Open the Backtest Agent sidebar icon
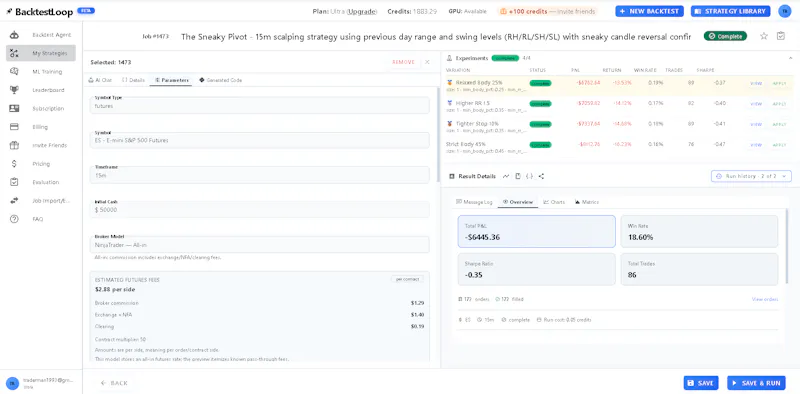The height and width of the screenshot is (394, 800). tap(14, 35)
